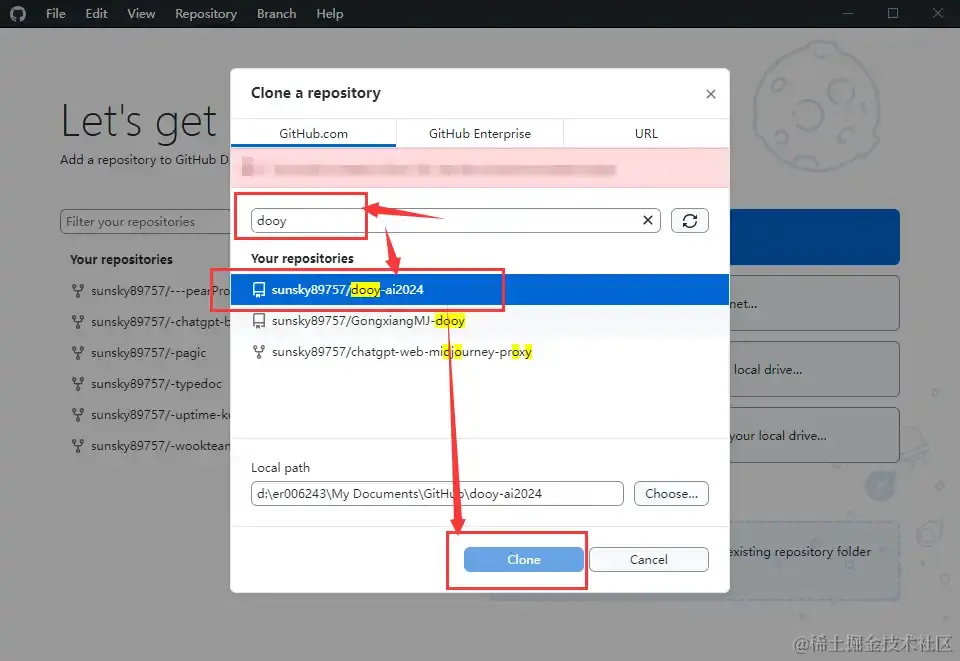Open the Edit menu
This screenshot has width=960, height=661.
pyautogui.click(x=96, y=13)
